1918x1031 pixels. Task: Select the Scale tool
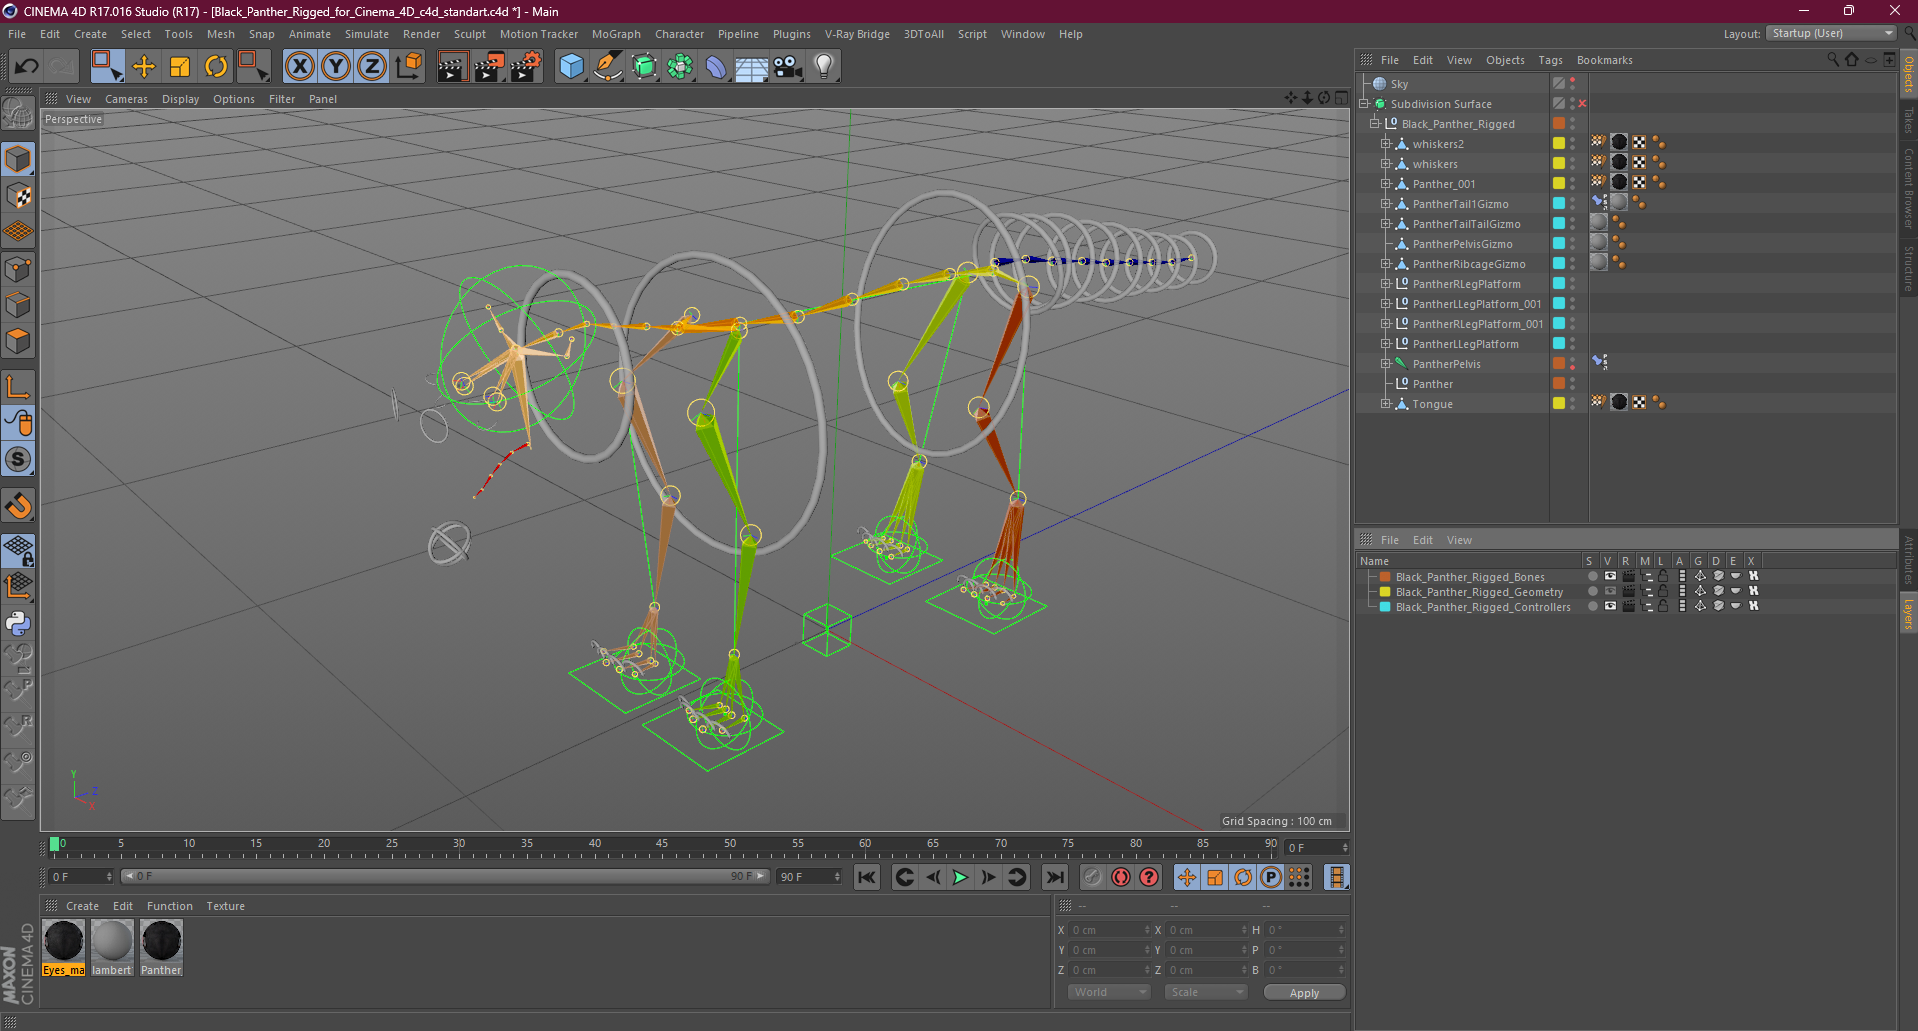(180, 67)
